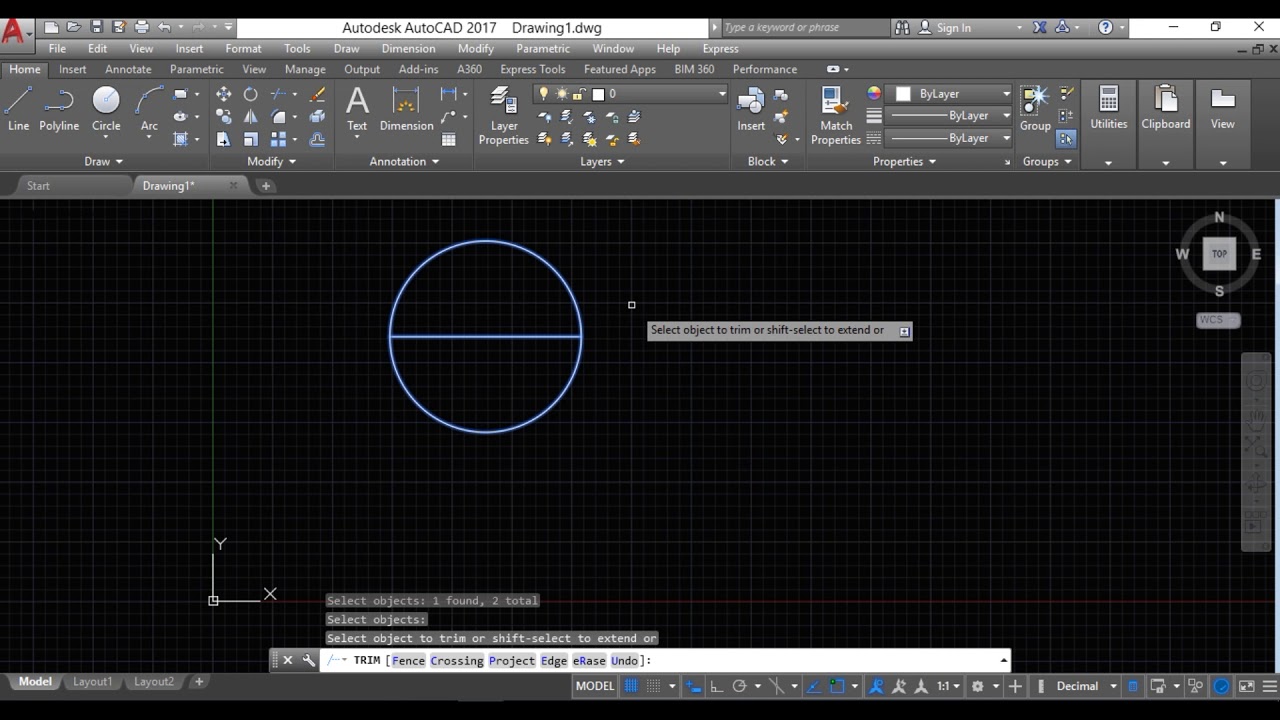Switch to the Annotate ribbon tab

tap(128, 69)
